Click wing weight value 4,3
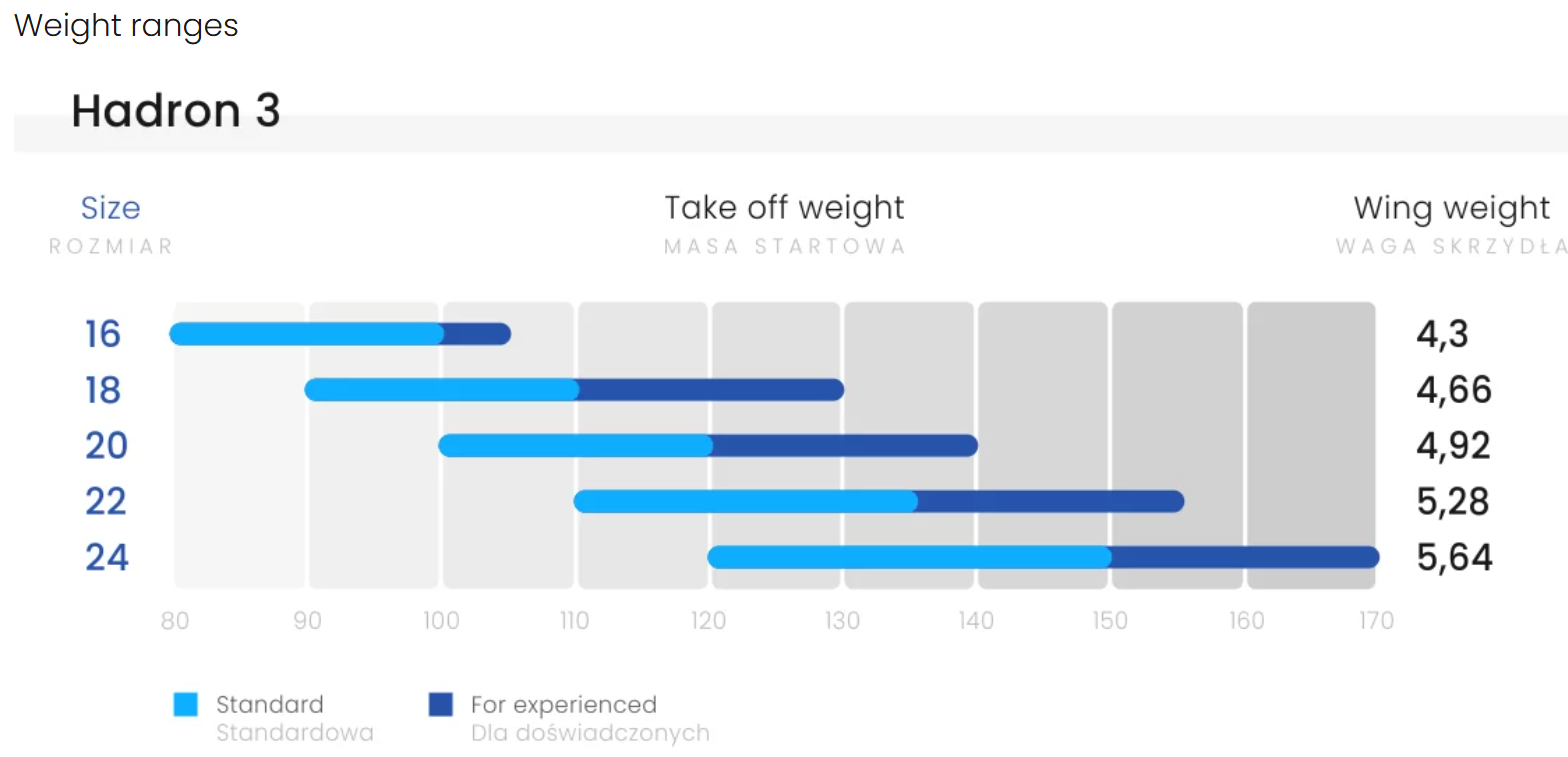This screenshot has height=757, width=1568. [x=1442, y=334]
